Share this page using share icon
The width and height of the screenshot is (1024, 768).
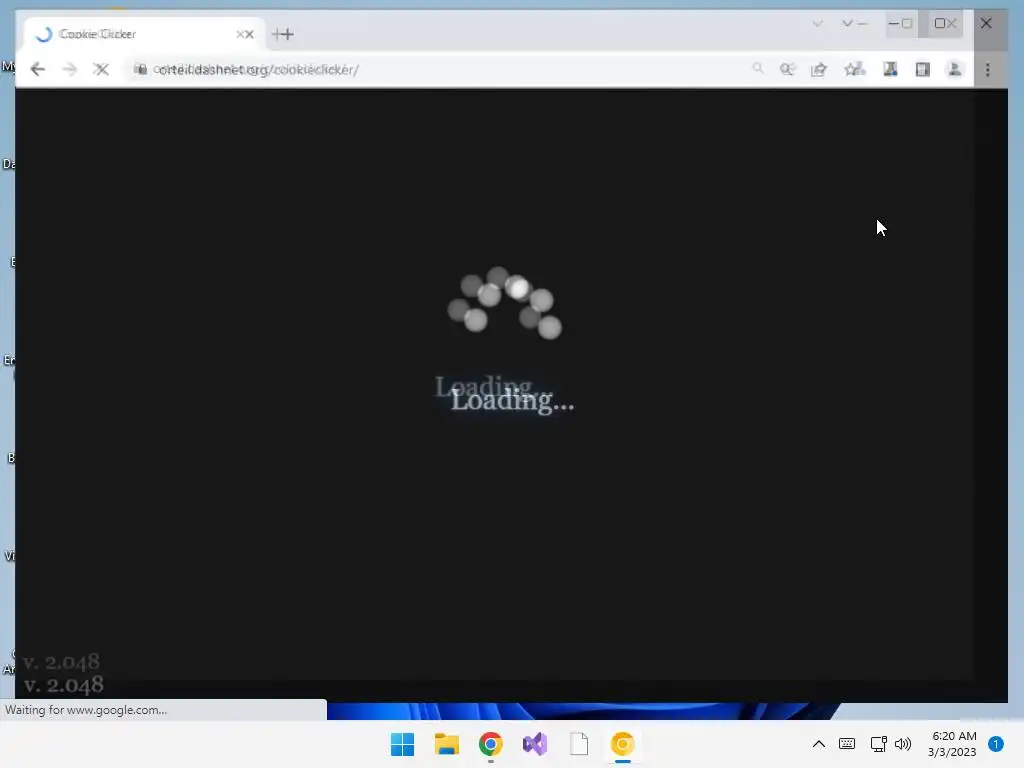point(819,69)
